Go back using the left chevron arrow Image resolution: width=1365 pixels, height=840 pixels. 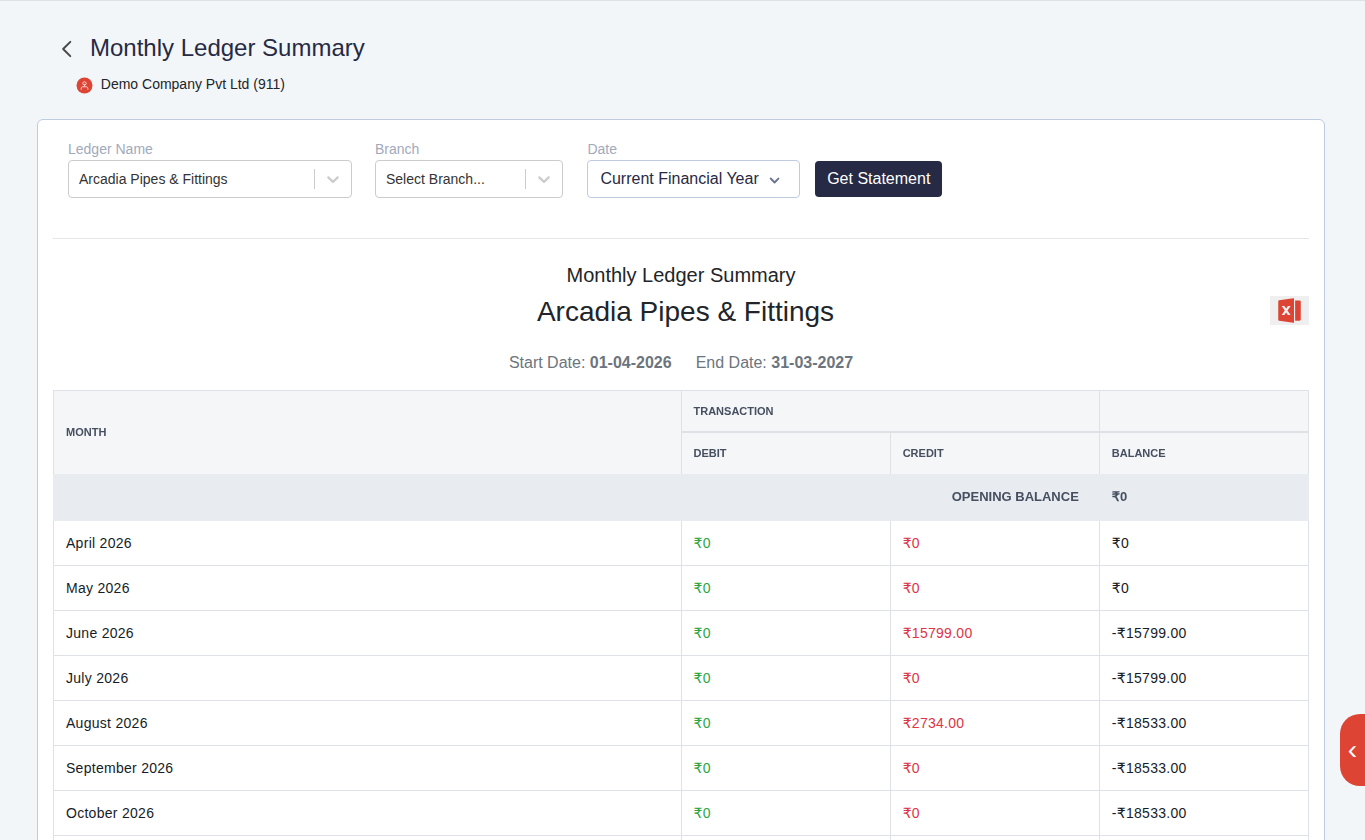[x=67, y=49]
